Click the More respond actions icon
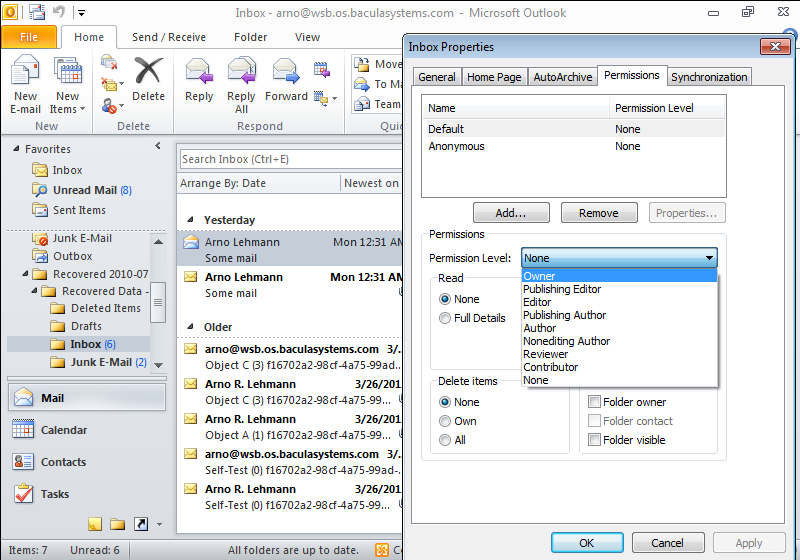This screenshot has height=560, width=800. pos(321,98)
